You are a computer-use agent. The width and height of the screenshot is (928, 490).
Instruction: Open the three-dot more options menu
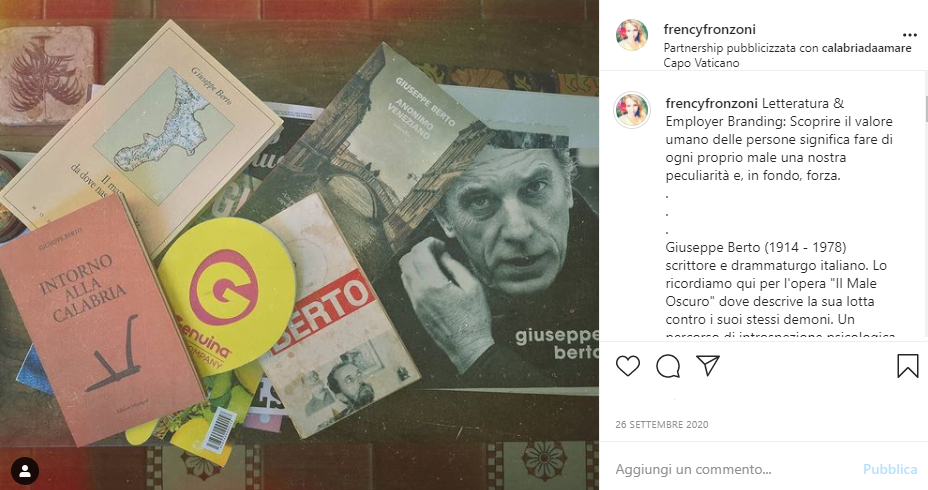tap(910, 36)
